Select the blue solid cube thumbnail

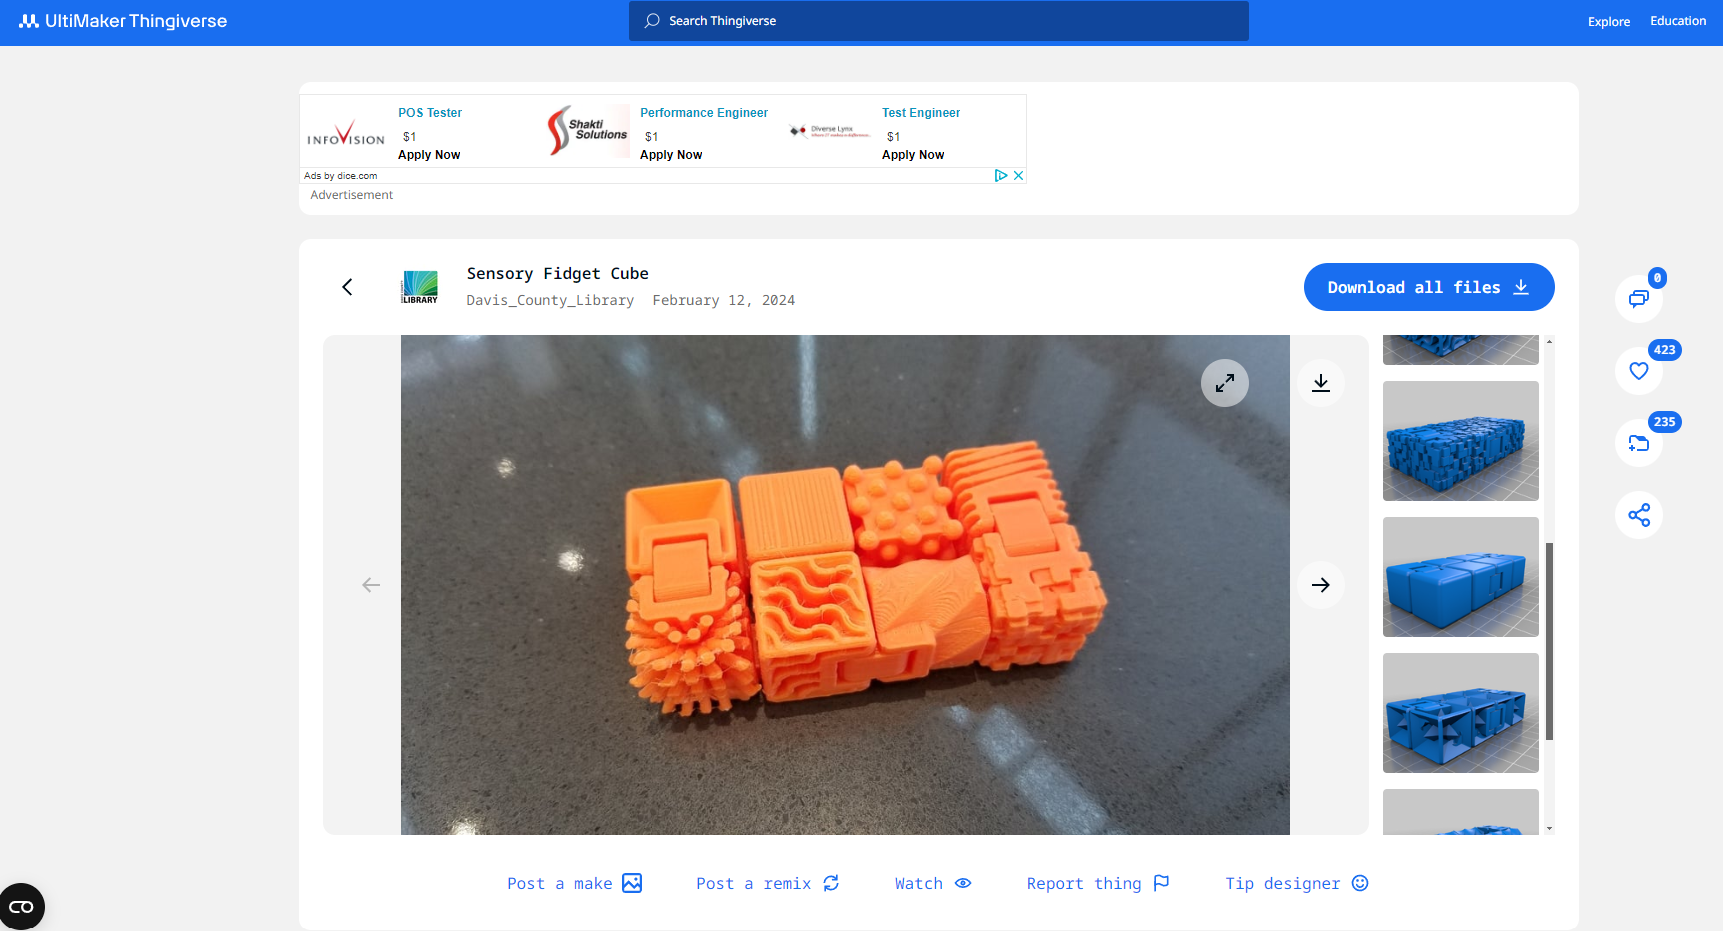click(x=1460, y=577)
